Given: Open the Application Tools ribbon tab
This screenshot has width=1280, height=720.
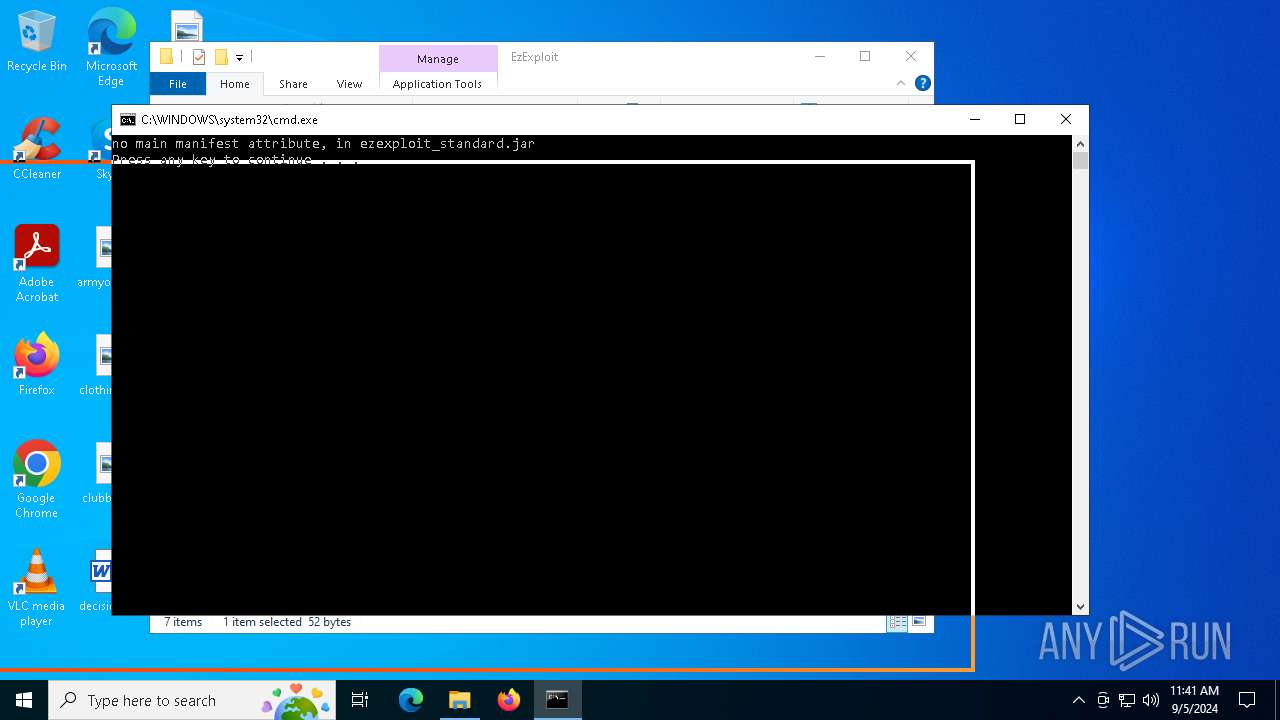Looking at the screenshot, I should tap(437, 84).
